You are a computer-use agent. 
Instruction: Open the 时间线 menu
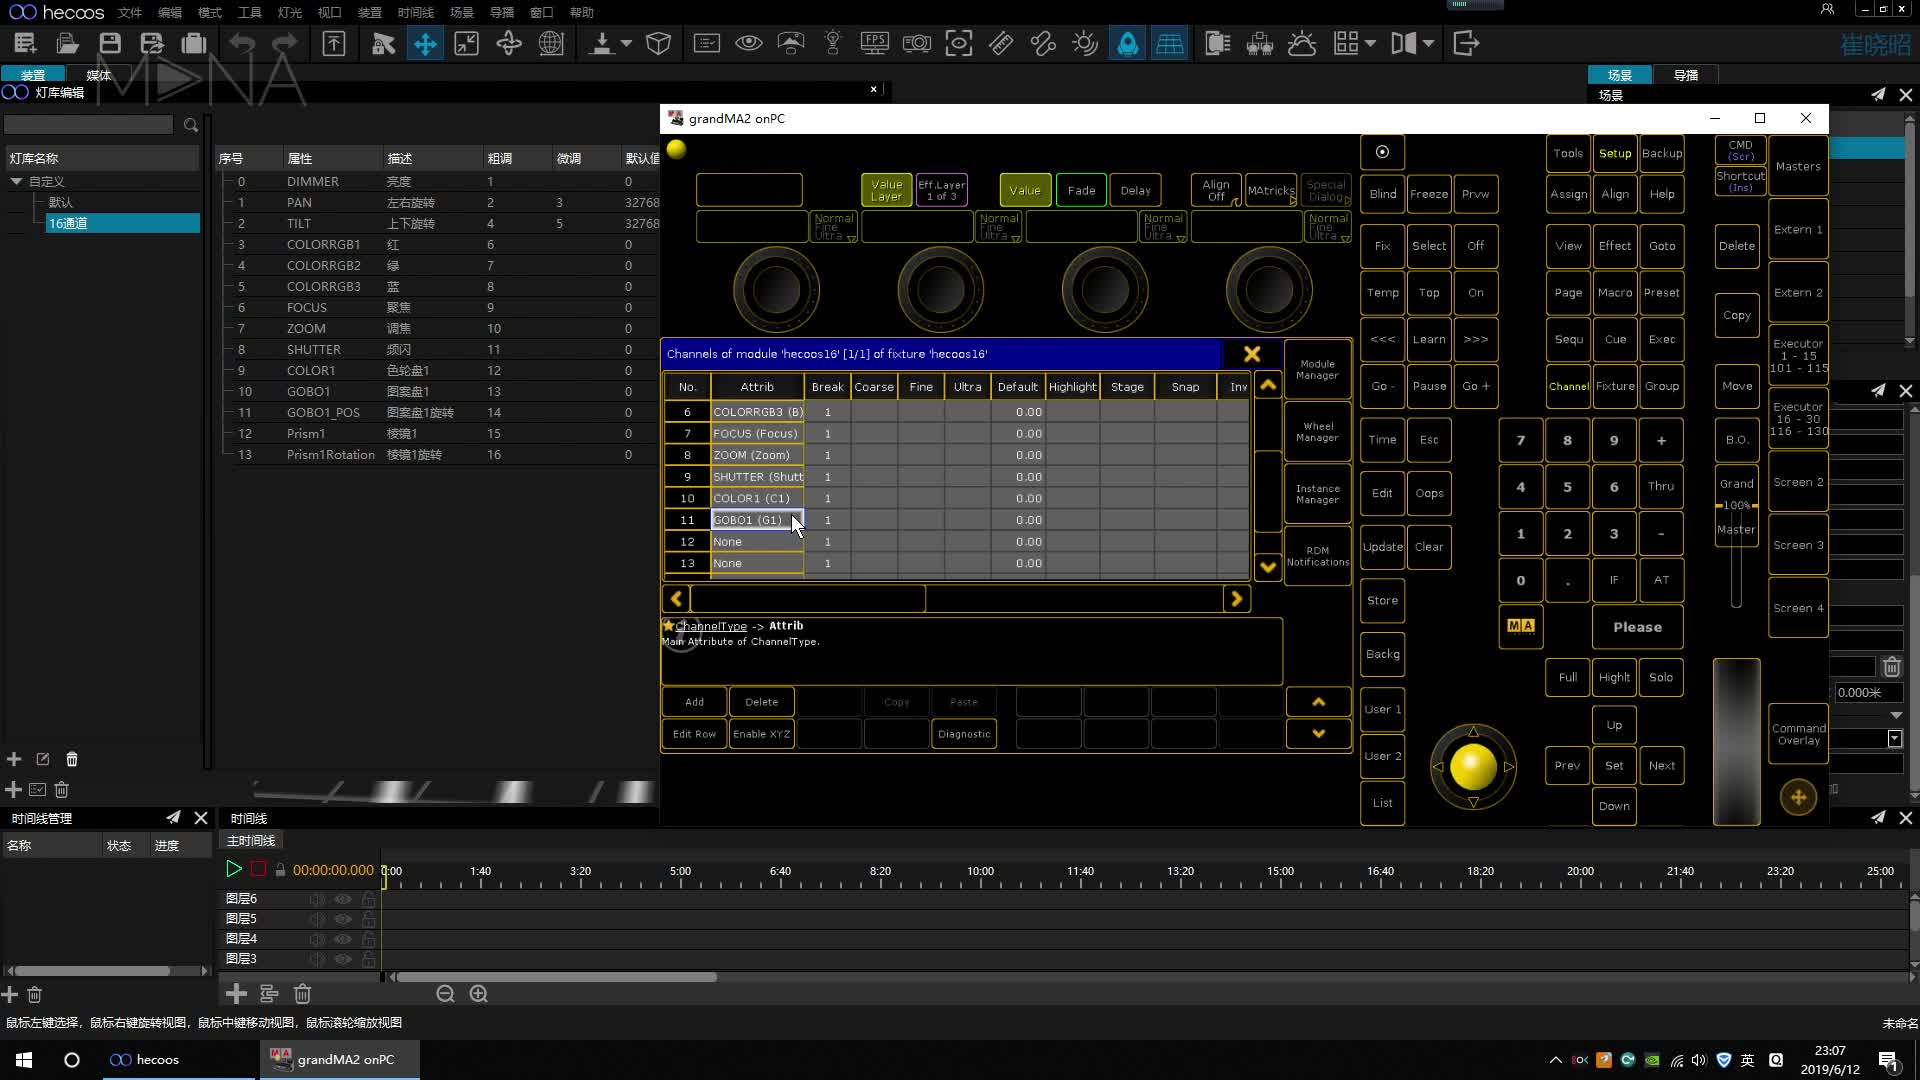pos(415,12)
